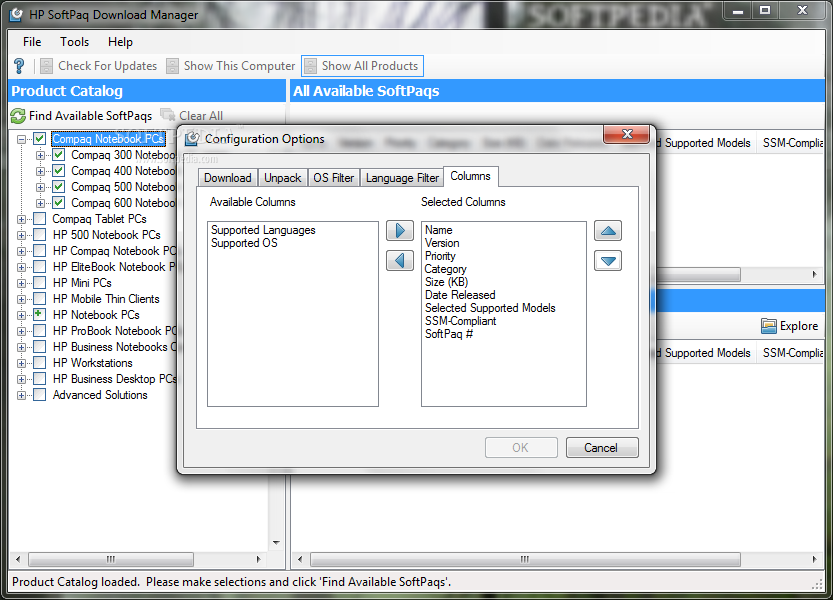Click the blue question mark help icon
Image resolution: width=833 pixels, height=600 pixels.
tap(19, 66)
